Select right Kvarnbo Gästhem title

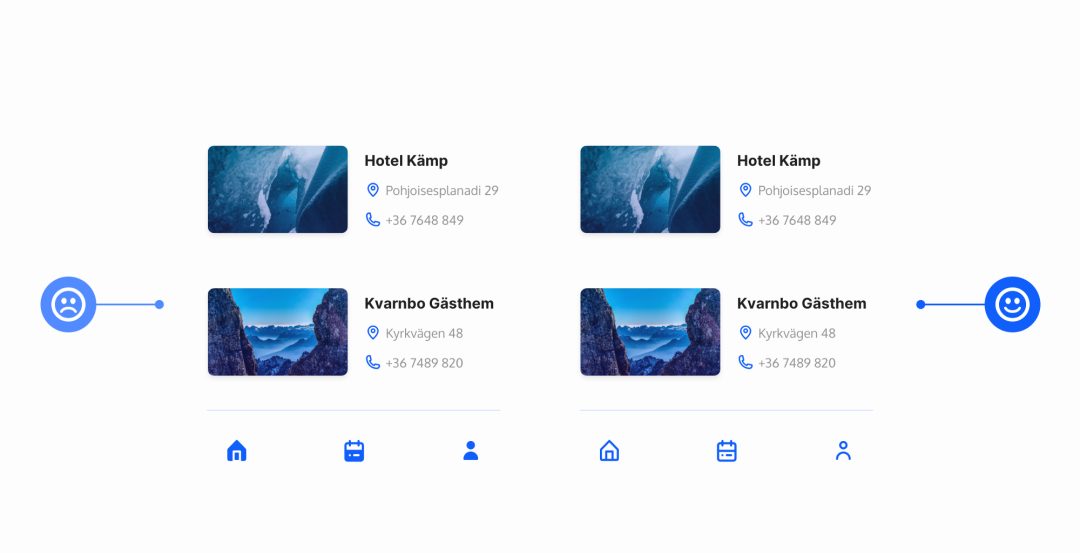[x=802, y=304]
